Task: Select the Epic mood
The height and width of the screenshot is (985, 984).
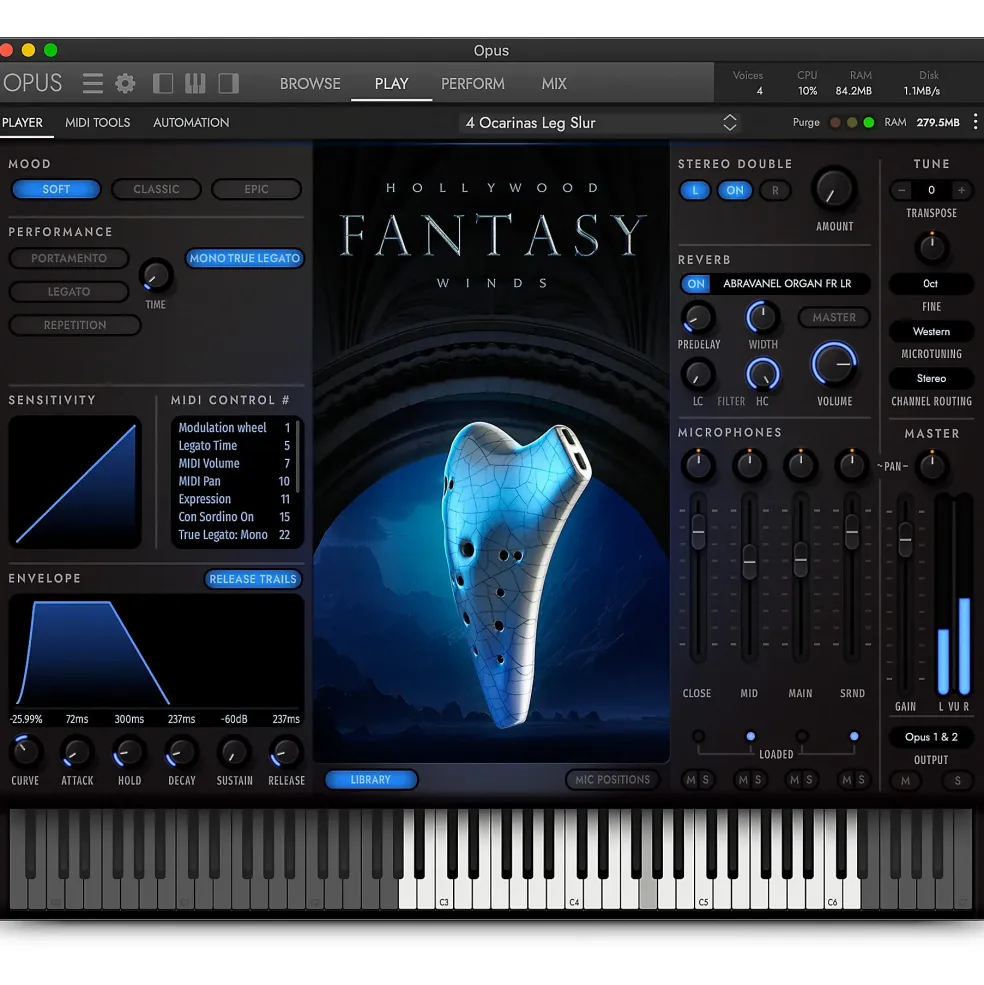Action: click(x=256, y=189)
